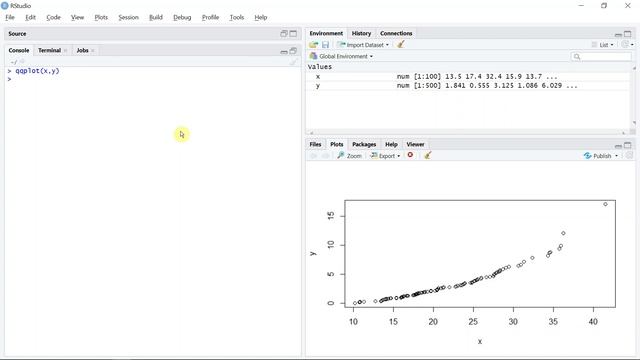Close the Jobs tab

pos(93,51)
